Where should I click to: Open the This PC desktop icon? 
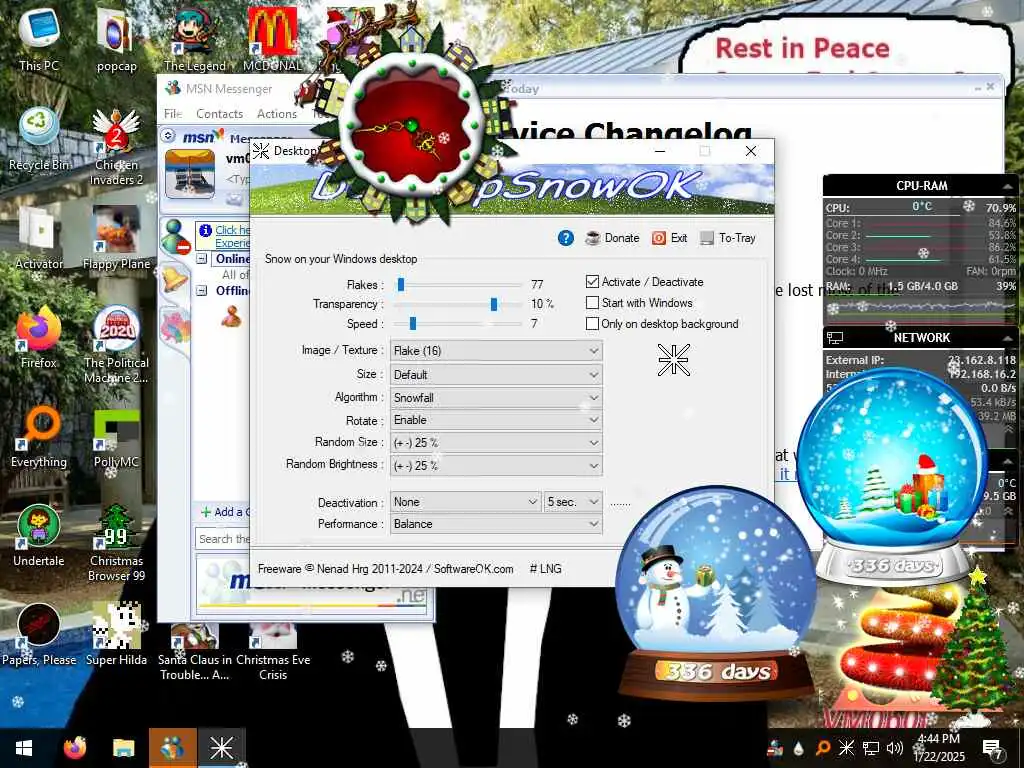coord(39,39)
